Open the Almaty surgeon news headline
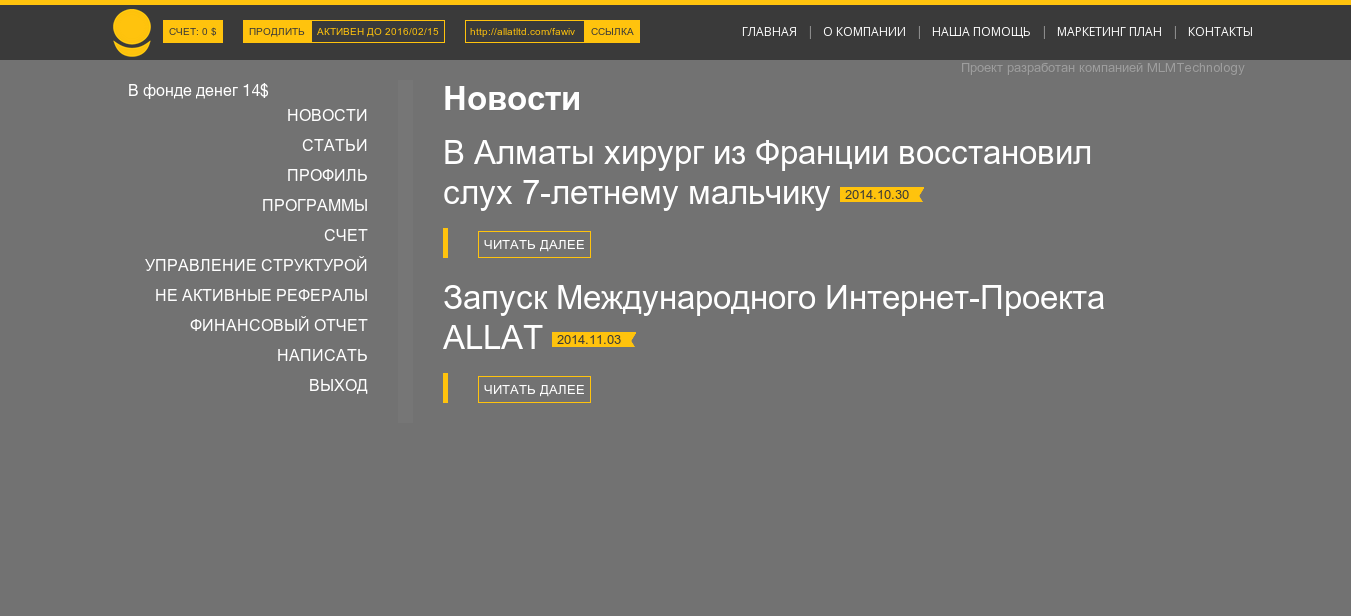The width and height of the screenshot is (1351, 616). (767, 172)
